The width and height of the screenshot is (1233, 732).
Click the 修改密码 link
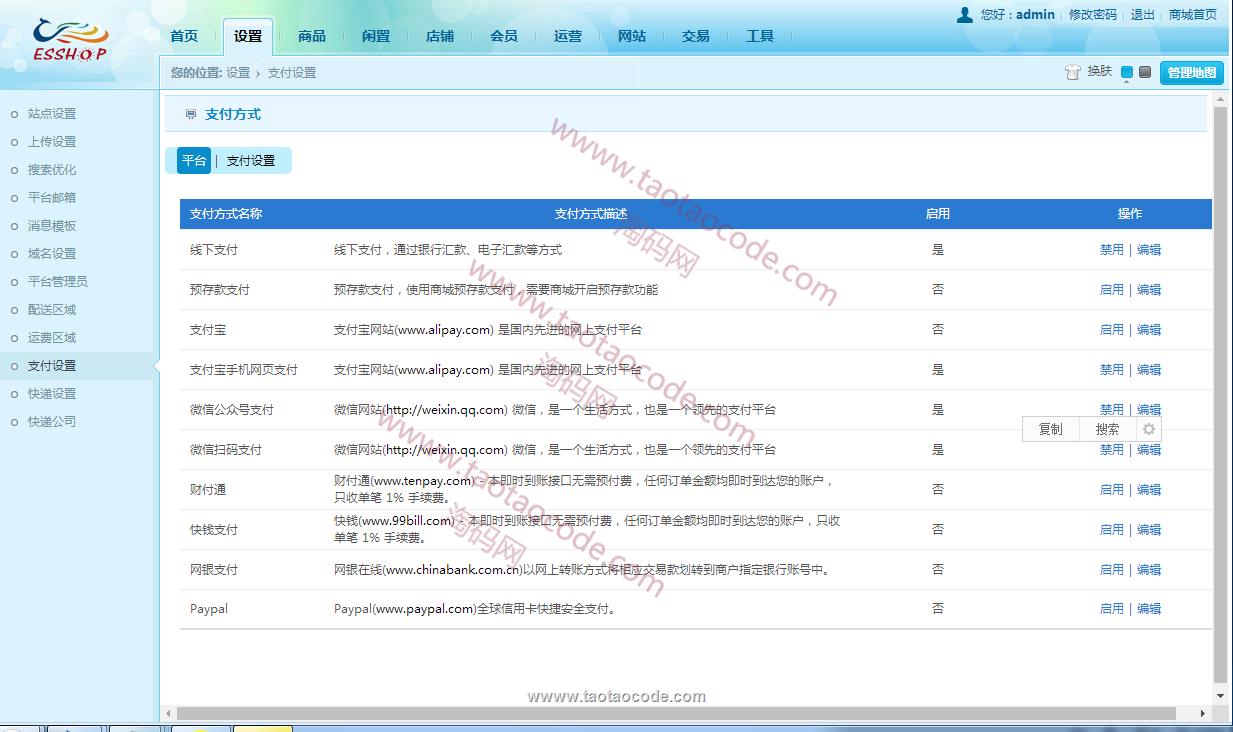[x=1092, y=14]
